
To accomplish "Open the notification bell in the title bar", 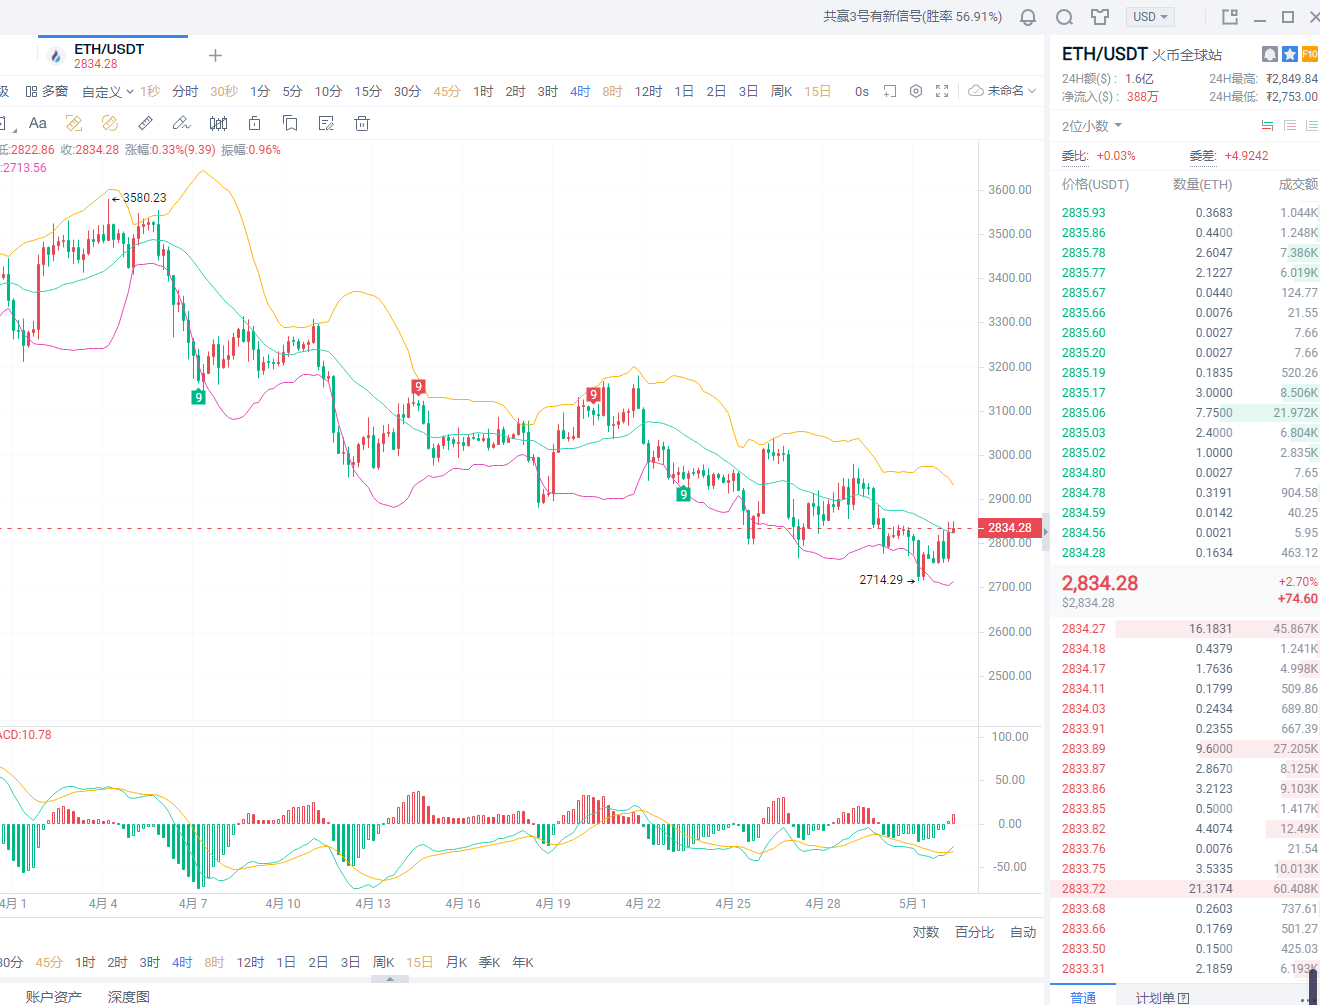I will [1028, 17].
